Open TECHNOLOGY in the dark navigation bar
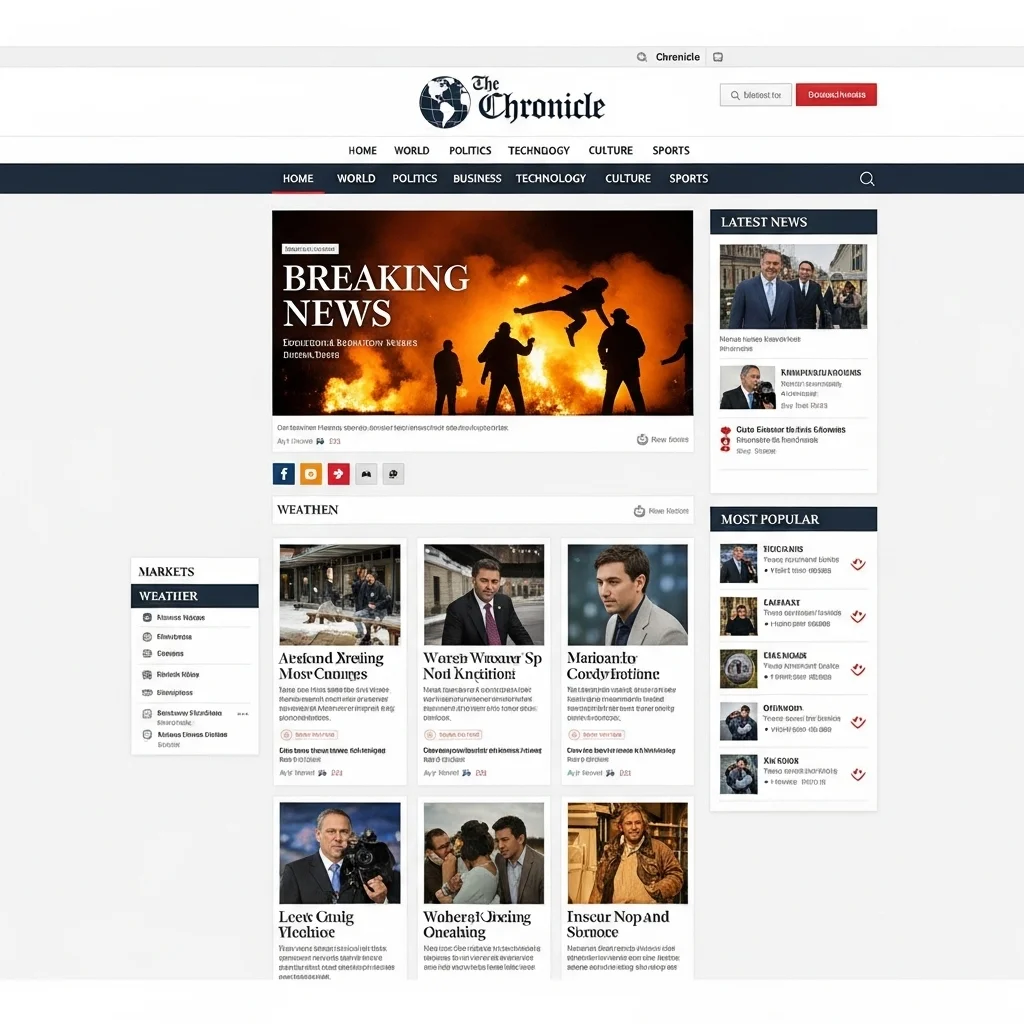Viewport: 1024px width, 1024px height. click(x=550, y=179)
